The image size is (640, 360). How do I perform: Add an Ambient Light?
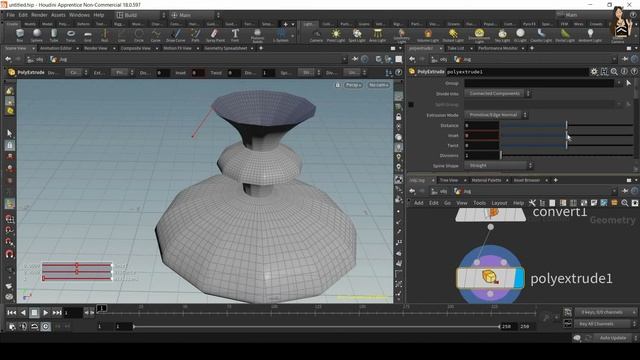[x=590, y=36]
